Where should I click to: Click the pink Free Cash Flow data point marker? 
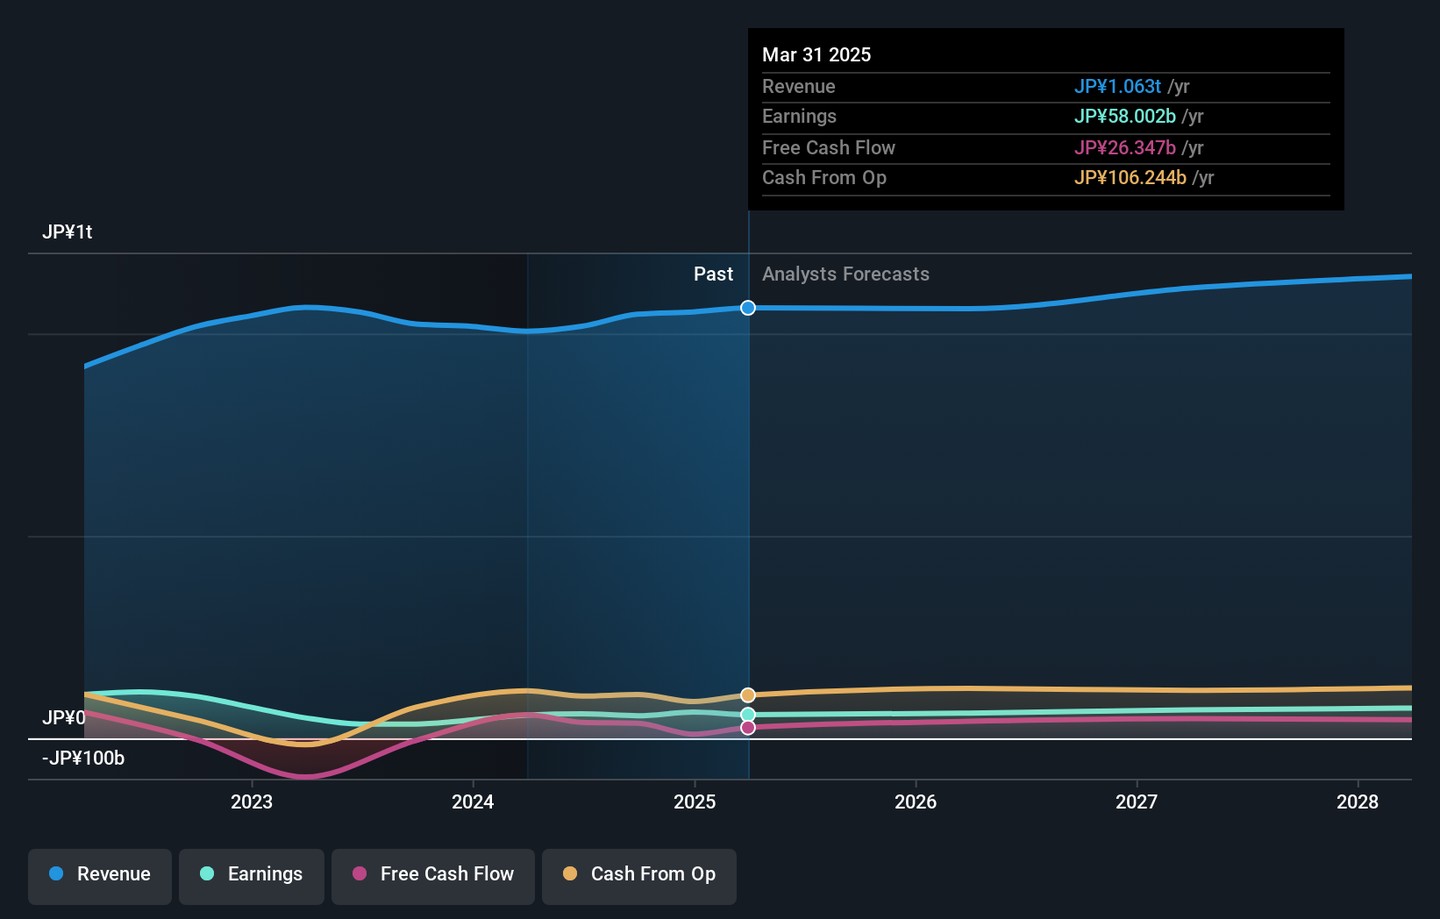[x=748, y=728]
